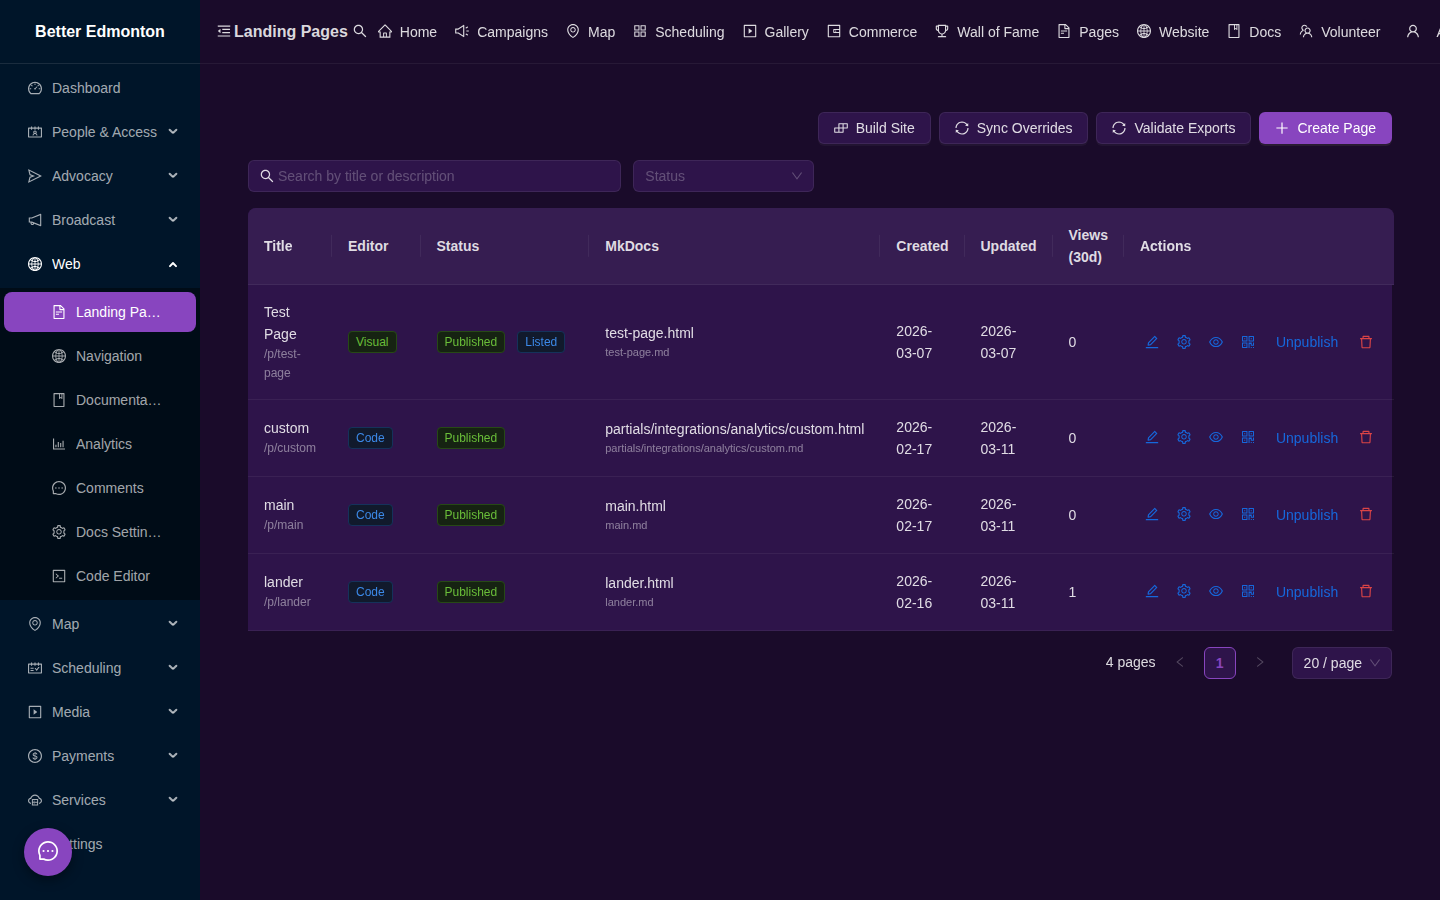Edit the main page with pencil icon
The height and width of the screenshot is (900, 1440).
click(x=1152, y=515)
